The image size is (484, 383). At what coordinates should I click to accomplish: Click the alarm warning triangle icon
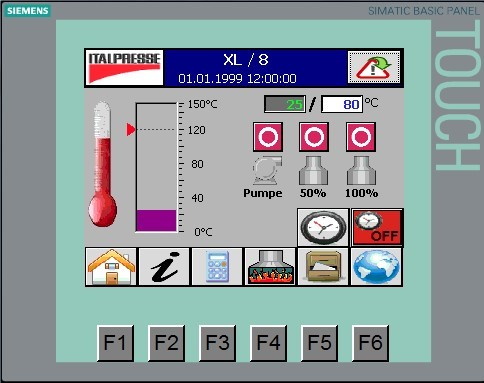point(374,67)
